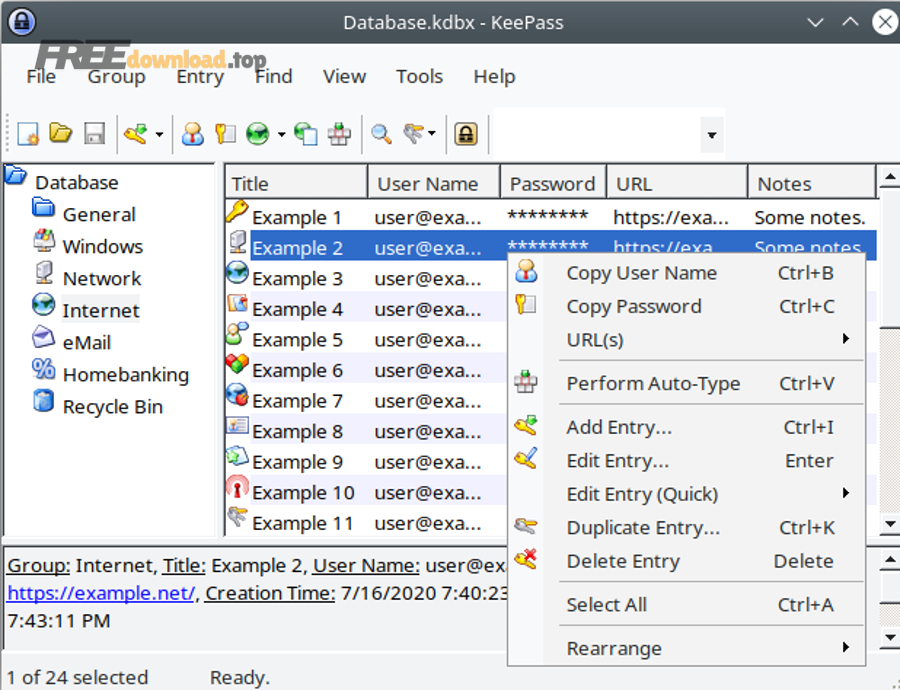Screen dimensions: 900x690
Task: Select the Homebanking group in the tree
Action: point(125,375)
